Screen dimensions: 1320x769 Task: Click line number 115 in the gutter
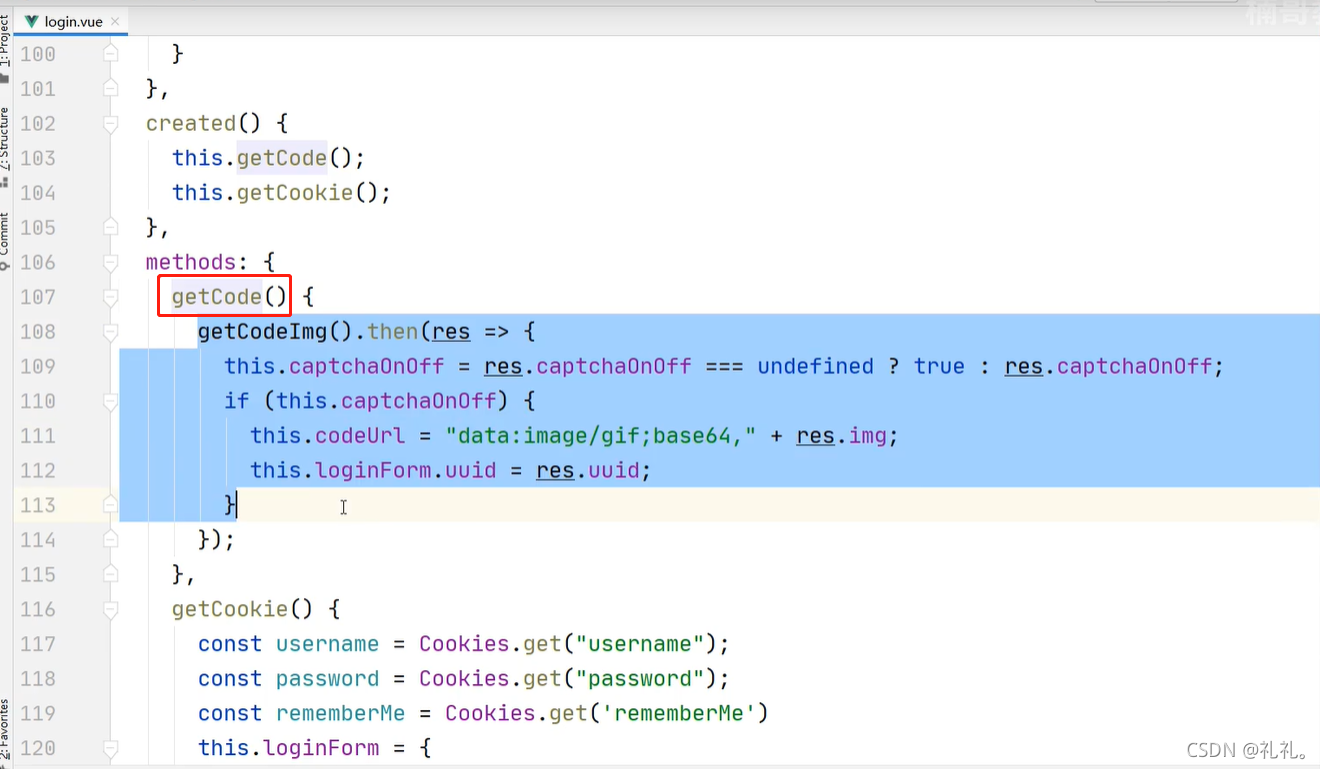[x=38, y=574]
